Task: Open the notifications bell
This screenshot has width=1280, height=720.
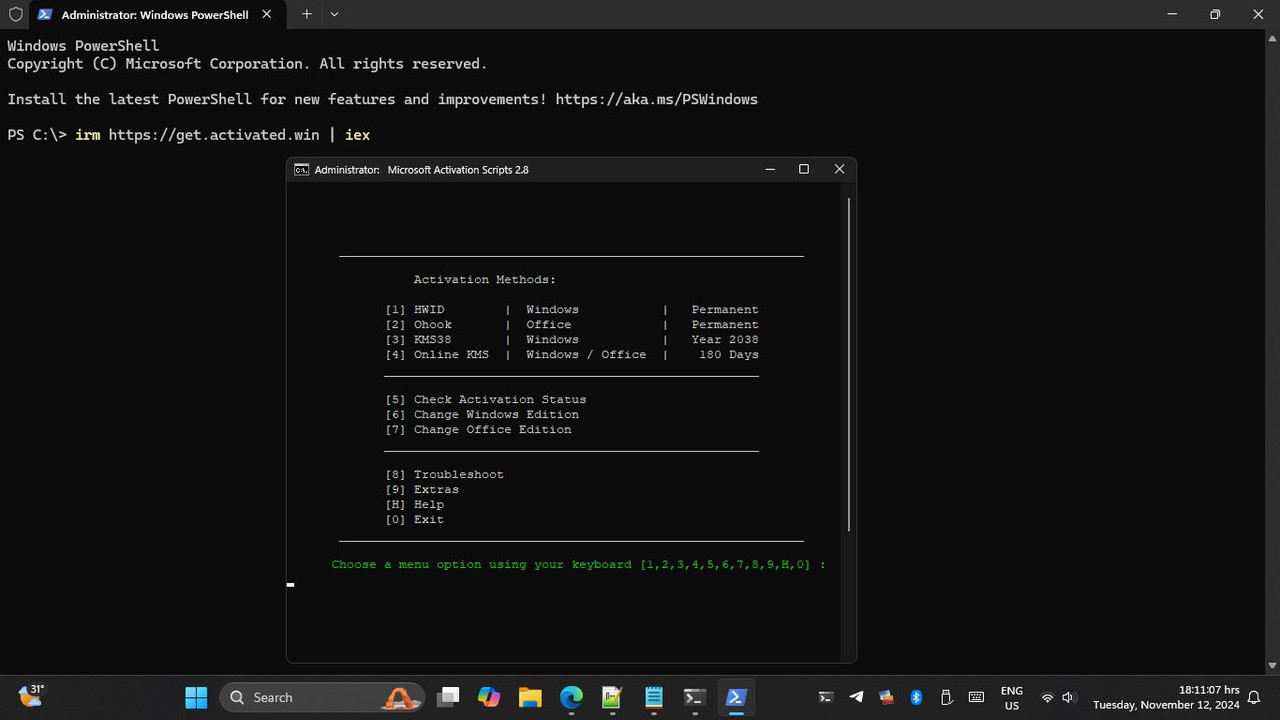Action: pos(1254,697)
